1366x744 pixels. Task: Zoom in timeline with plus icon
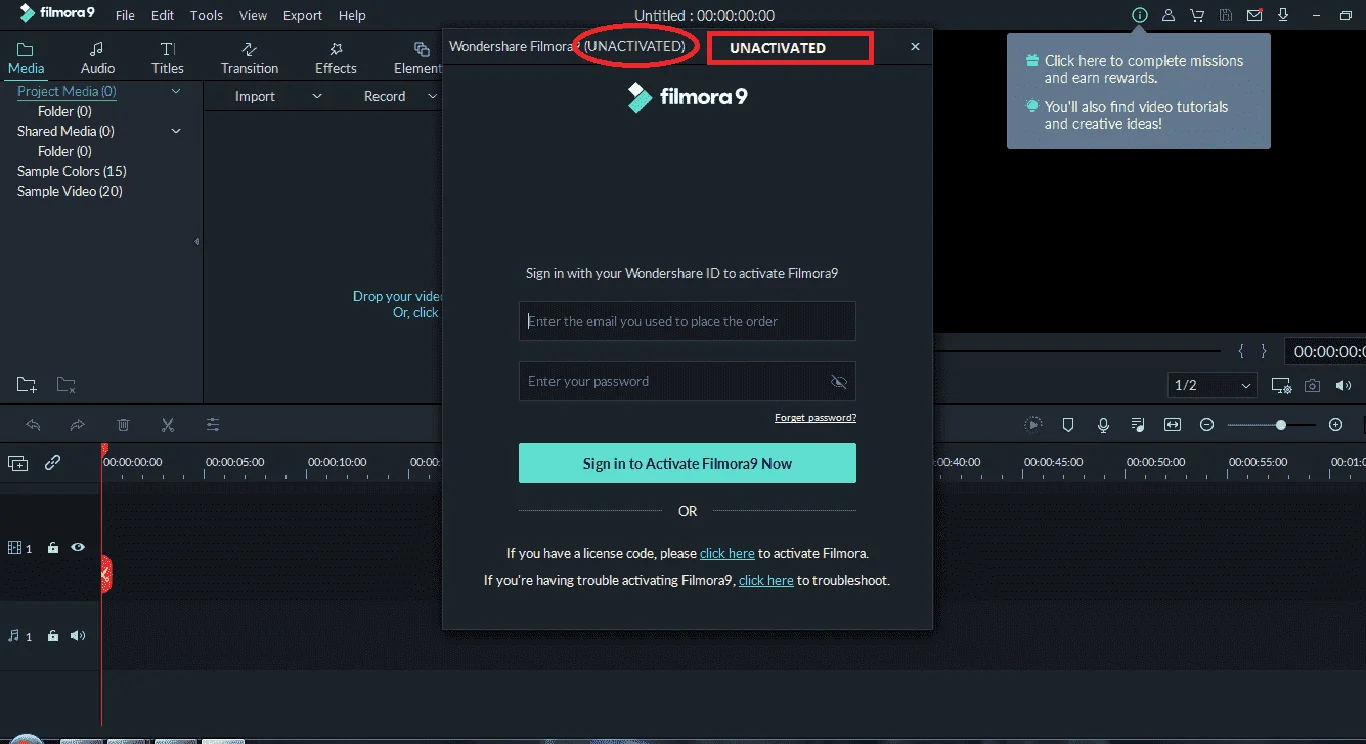[1335, 425]
